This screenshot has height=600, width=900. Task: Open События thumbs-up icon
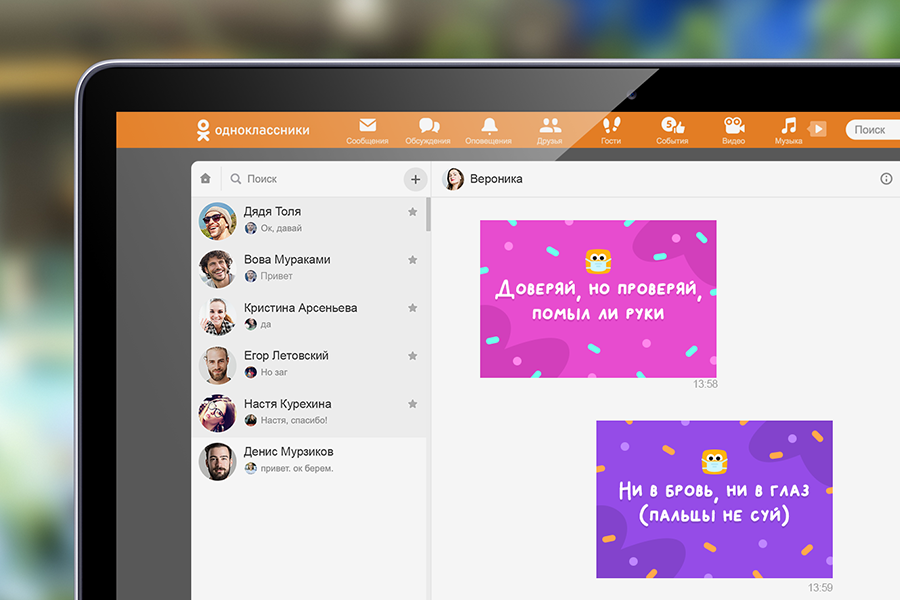[x=673, y=125]
